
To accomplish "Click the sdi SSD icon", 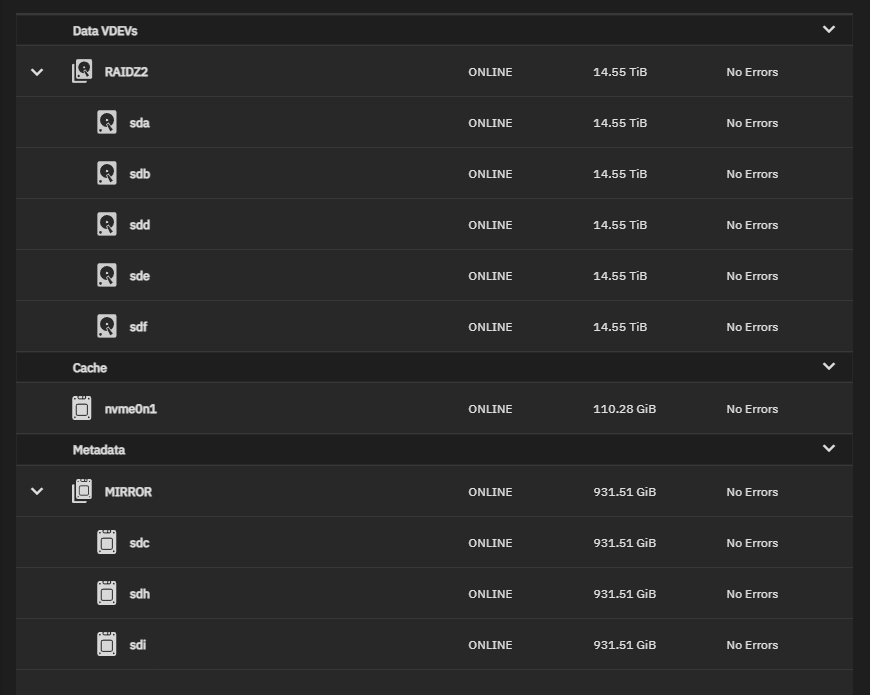I will pyautogui.click(x=107, y=645).
